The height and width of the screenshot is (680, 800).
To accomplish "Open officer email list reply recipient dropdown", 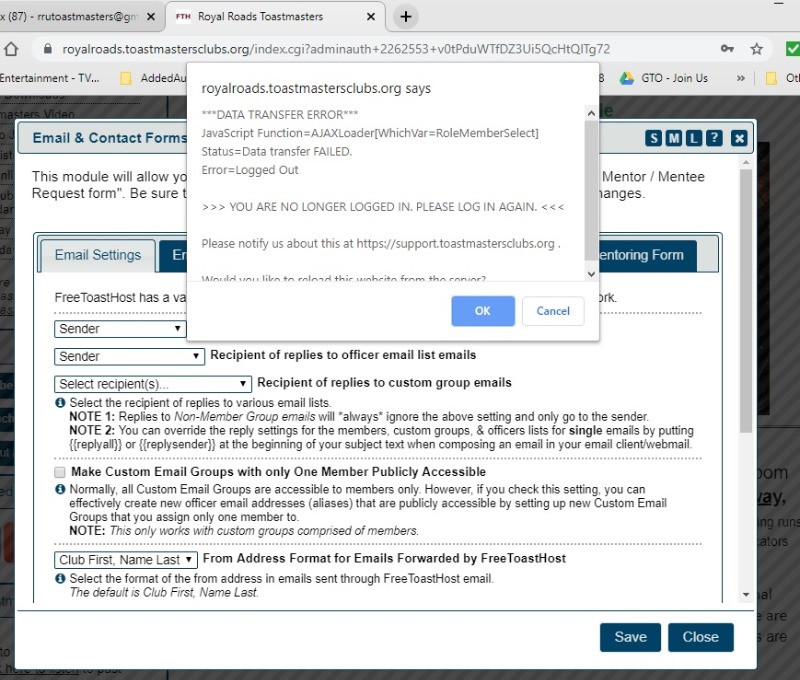I will point(130,356).
